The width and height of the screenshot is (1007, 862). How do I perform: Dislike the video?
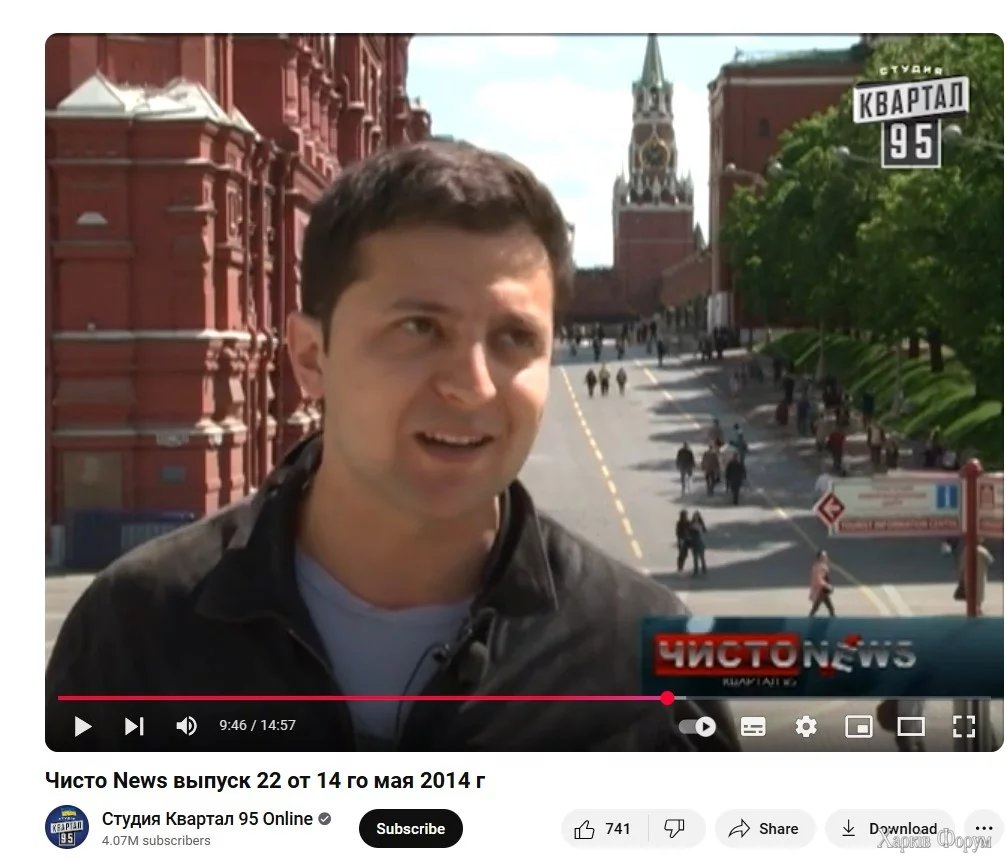675,829
